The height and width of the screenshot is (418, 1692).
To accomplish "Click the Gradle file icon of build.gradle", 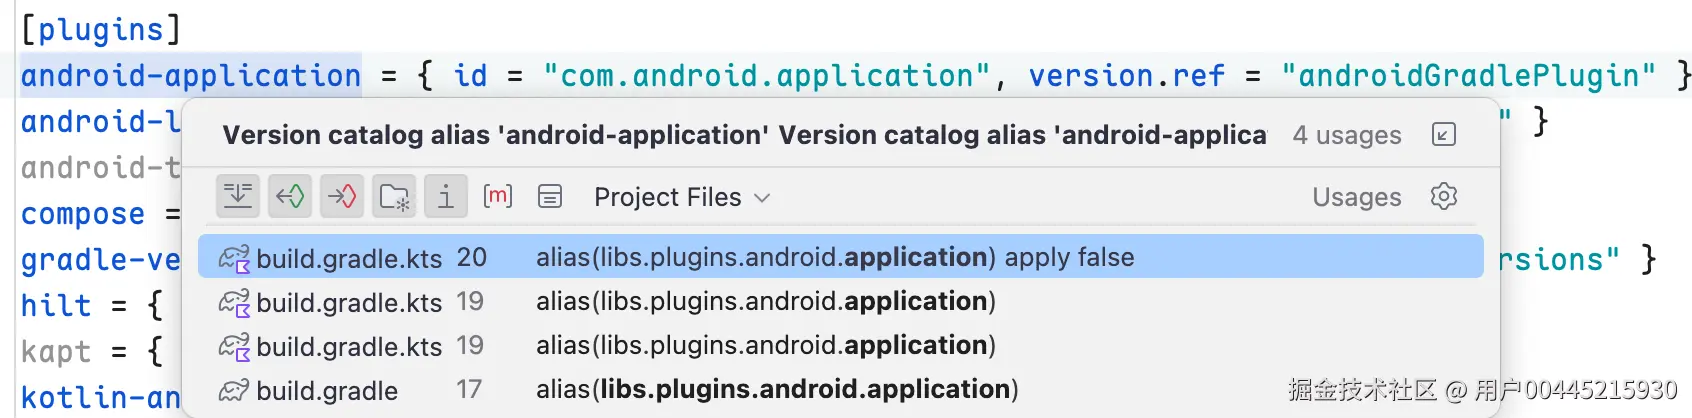I will click(x=233, y=390).
